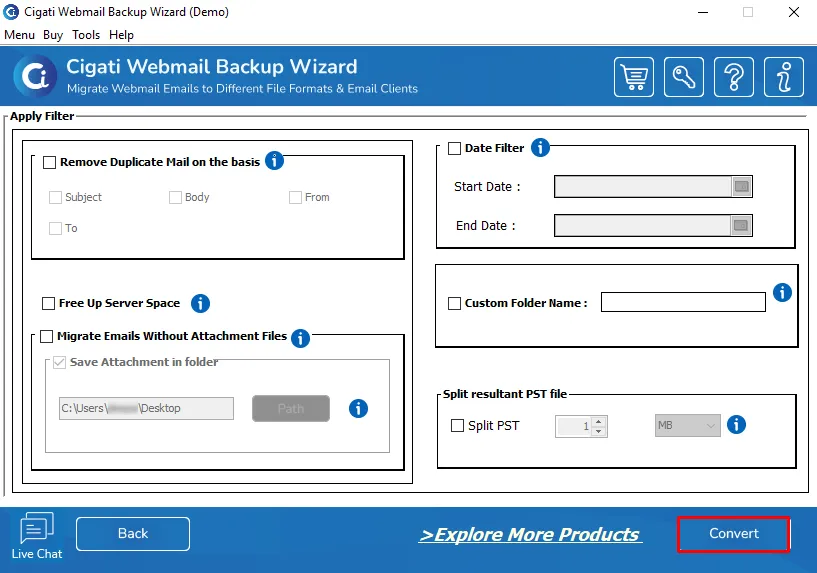This screenshot has height=573, width=817.
Task: Click the key activation icon
Action: 684,77
